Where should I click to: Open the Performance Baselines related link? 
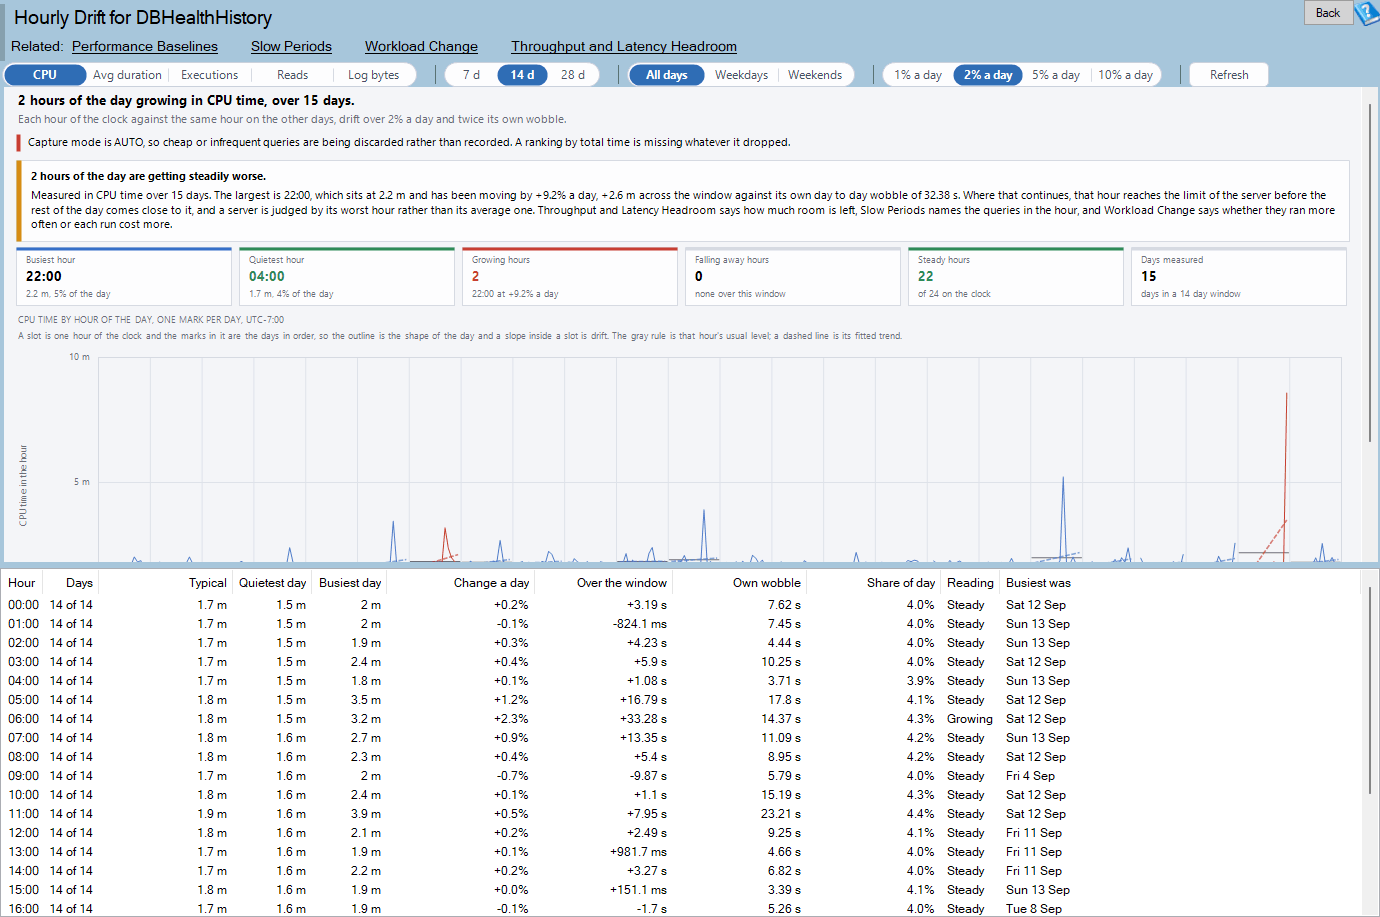coord(145,46)
